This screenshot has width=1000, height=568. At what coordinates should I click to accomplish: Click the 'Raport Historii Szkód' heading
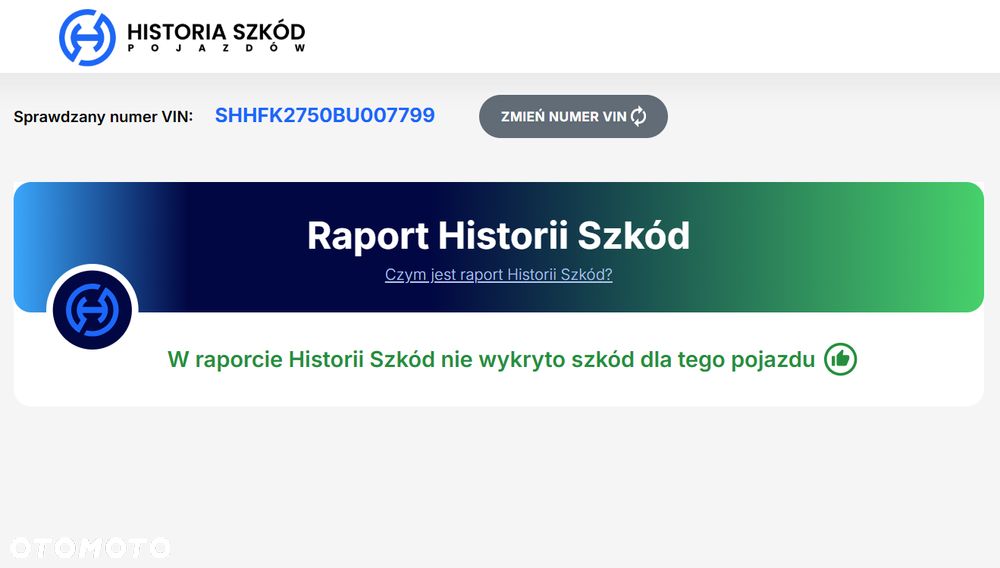[498, 235]
